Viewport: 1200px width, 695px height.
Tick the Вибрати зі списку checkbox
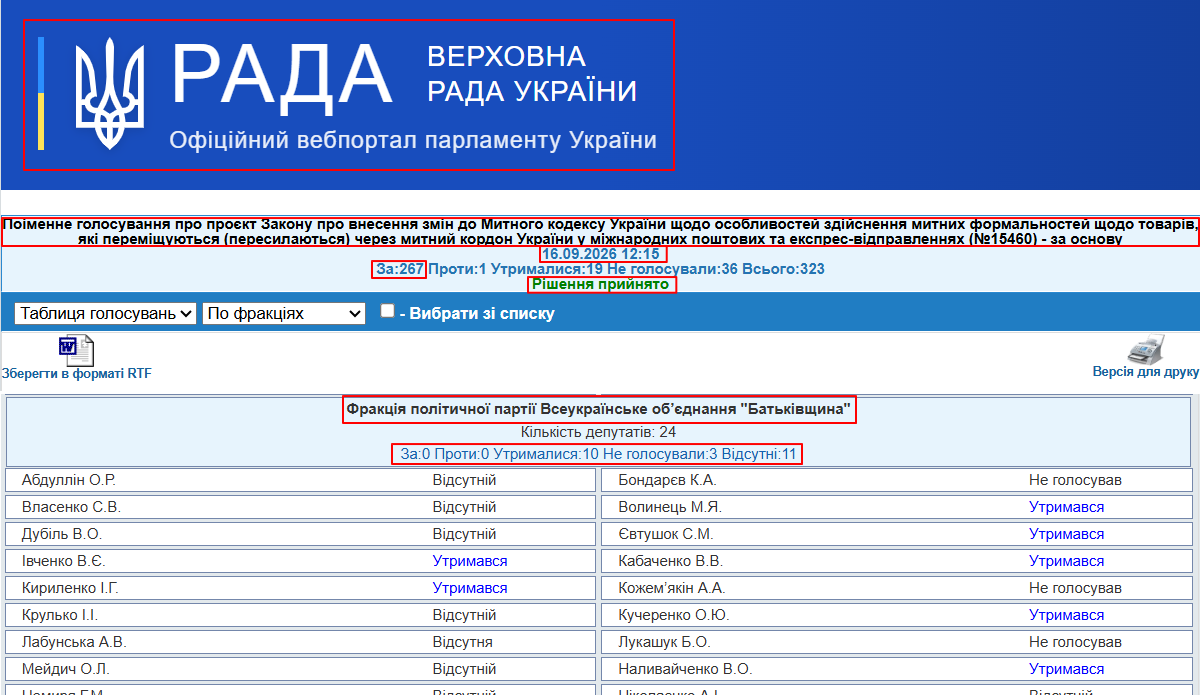pyautogui.click(x=387, y=311)
